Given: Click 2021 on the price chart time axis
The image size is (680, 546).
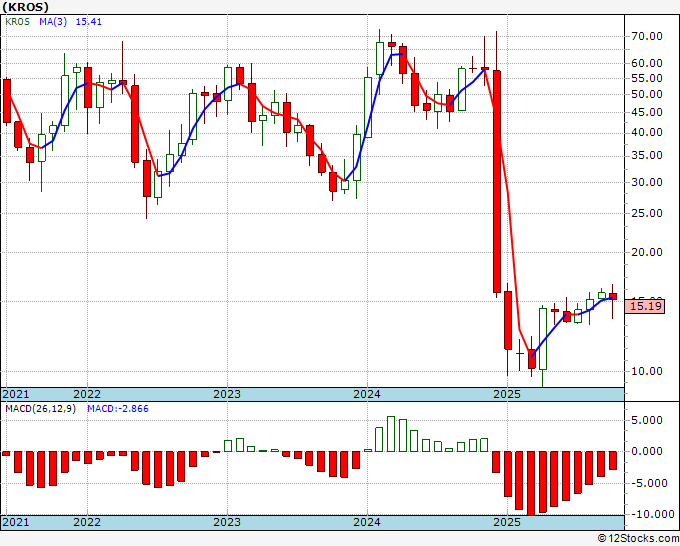Looking at the screenshot, I should [16, 394].
